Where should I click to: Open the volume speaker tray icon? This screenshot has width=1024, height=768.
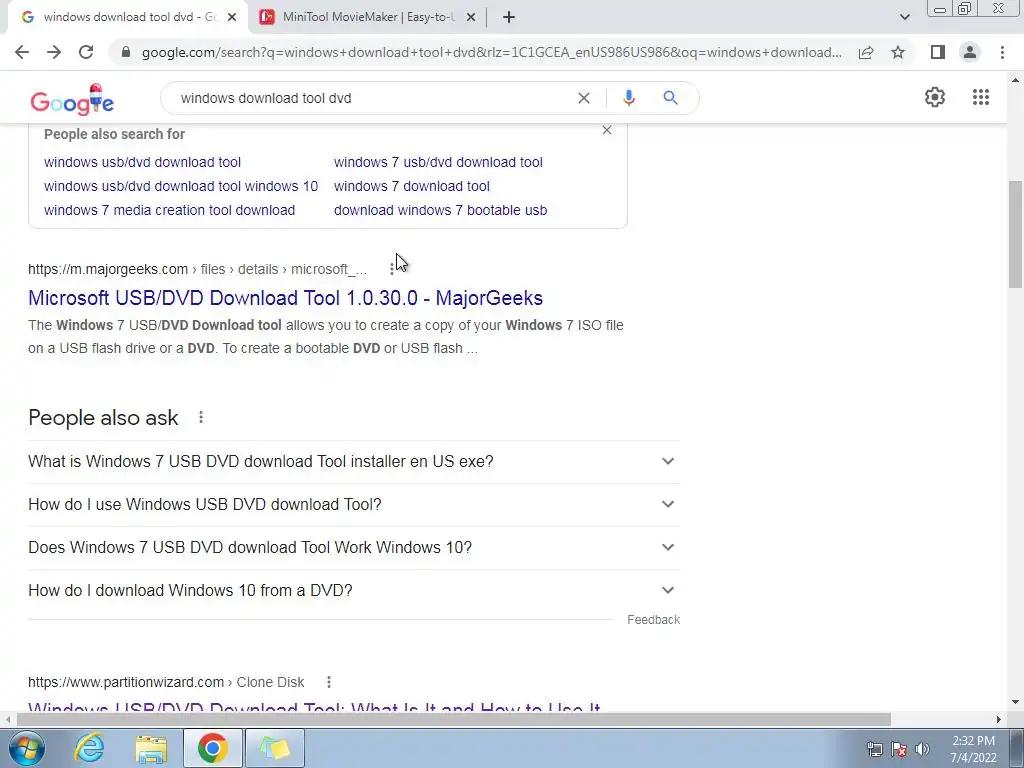point(922,748)
